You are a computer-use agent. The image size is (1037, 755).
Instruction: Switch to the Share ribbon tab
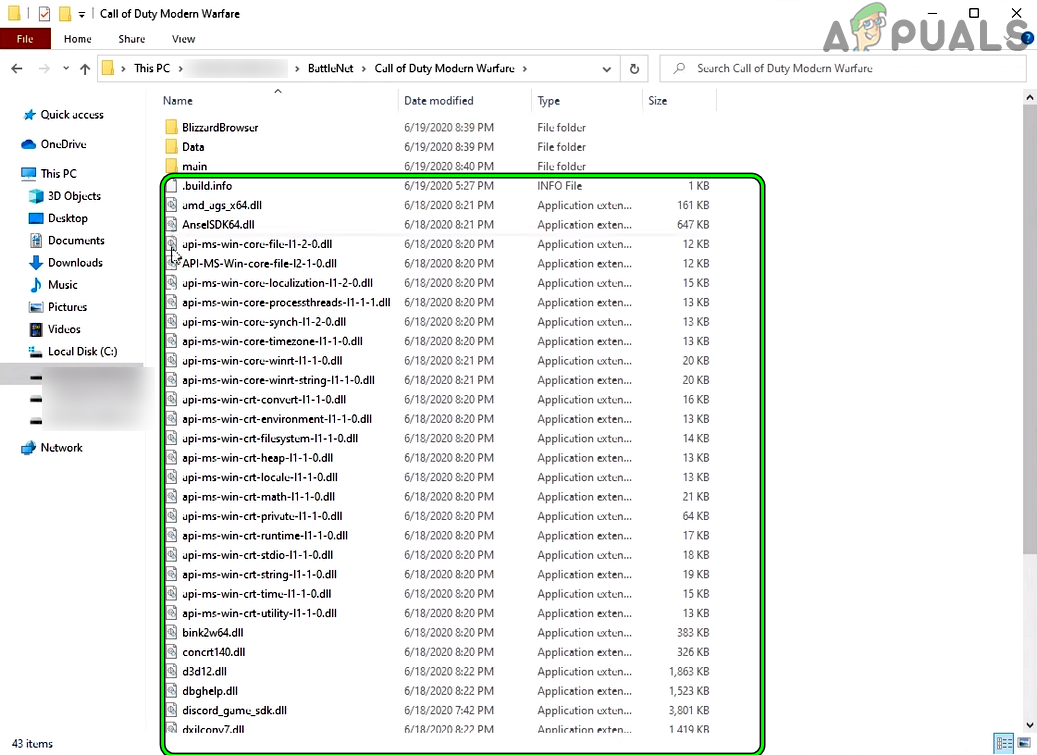[132, 39]
